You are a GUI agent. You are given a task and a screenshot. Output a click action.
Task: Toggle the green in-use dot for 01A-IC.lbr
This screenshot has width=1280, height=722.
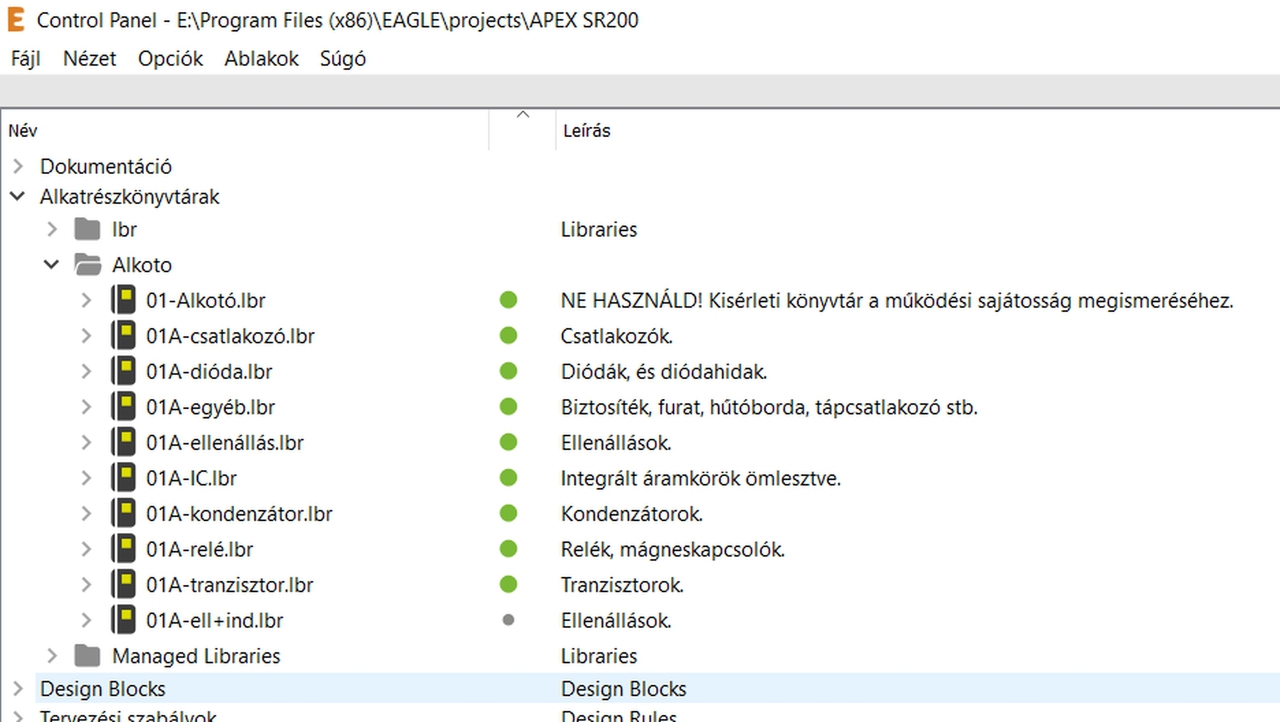pyautogui.click(x=508, y=478)
